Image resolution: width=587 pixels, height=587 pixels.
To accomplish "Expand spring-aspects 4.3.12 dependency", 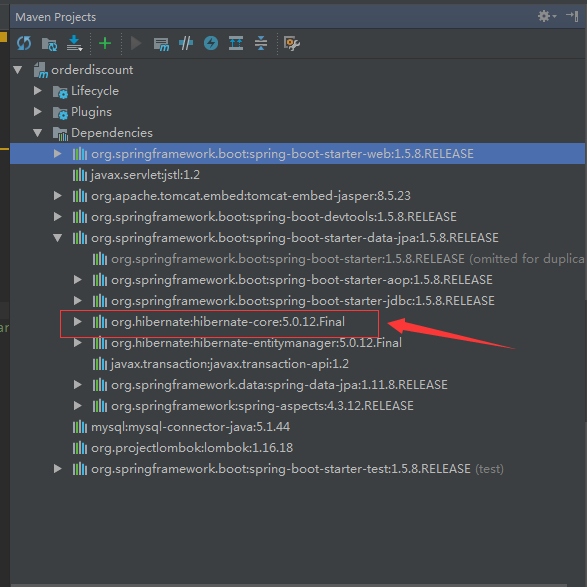I will [x=77, y=405].
